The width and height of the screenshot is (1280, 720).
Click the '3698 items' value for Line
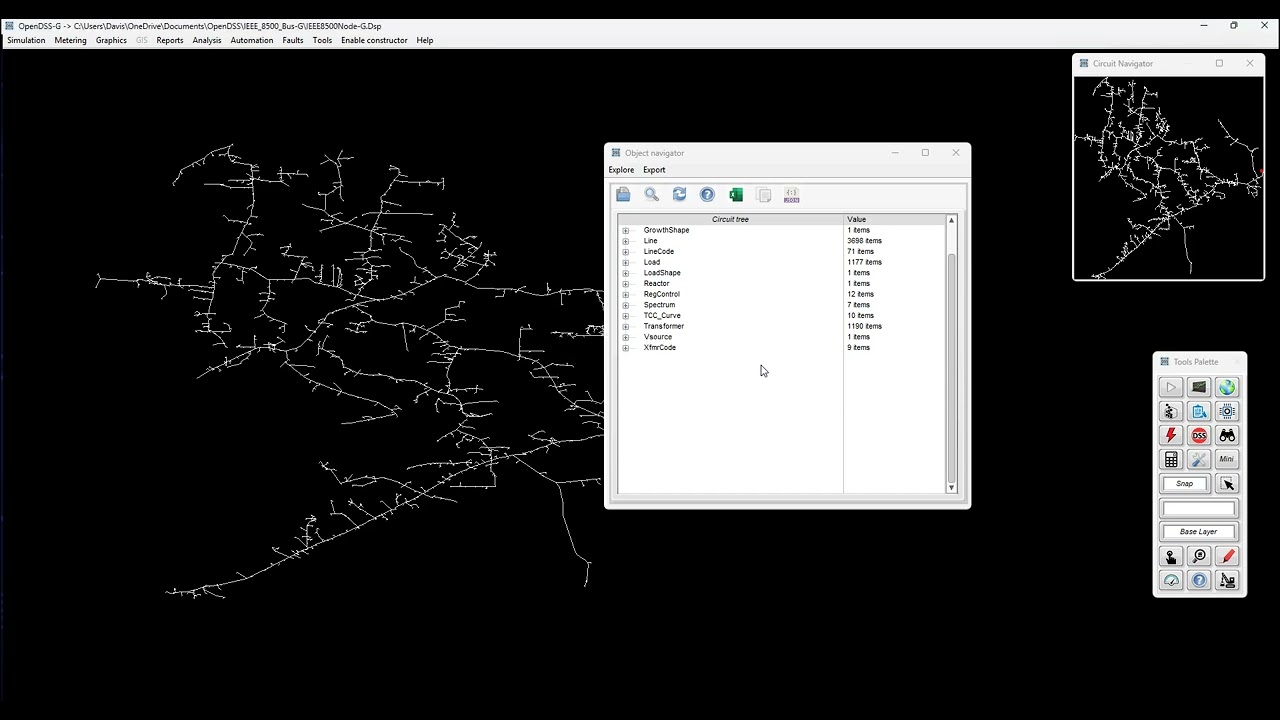864,241
